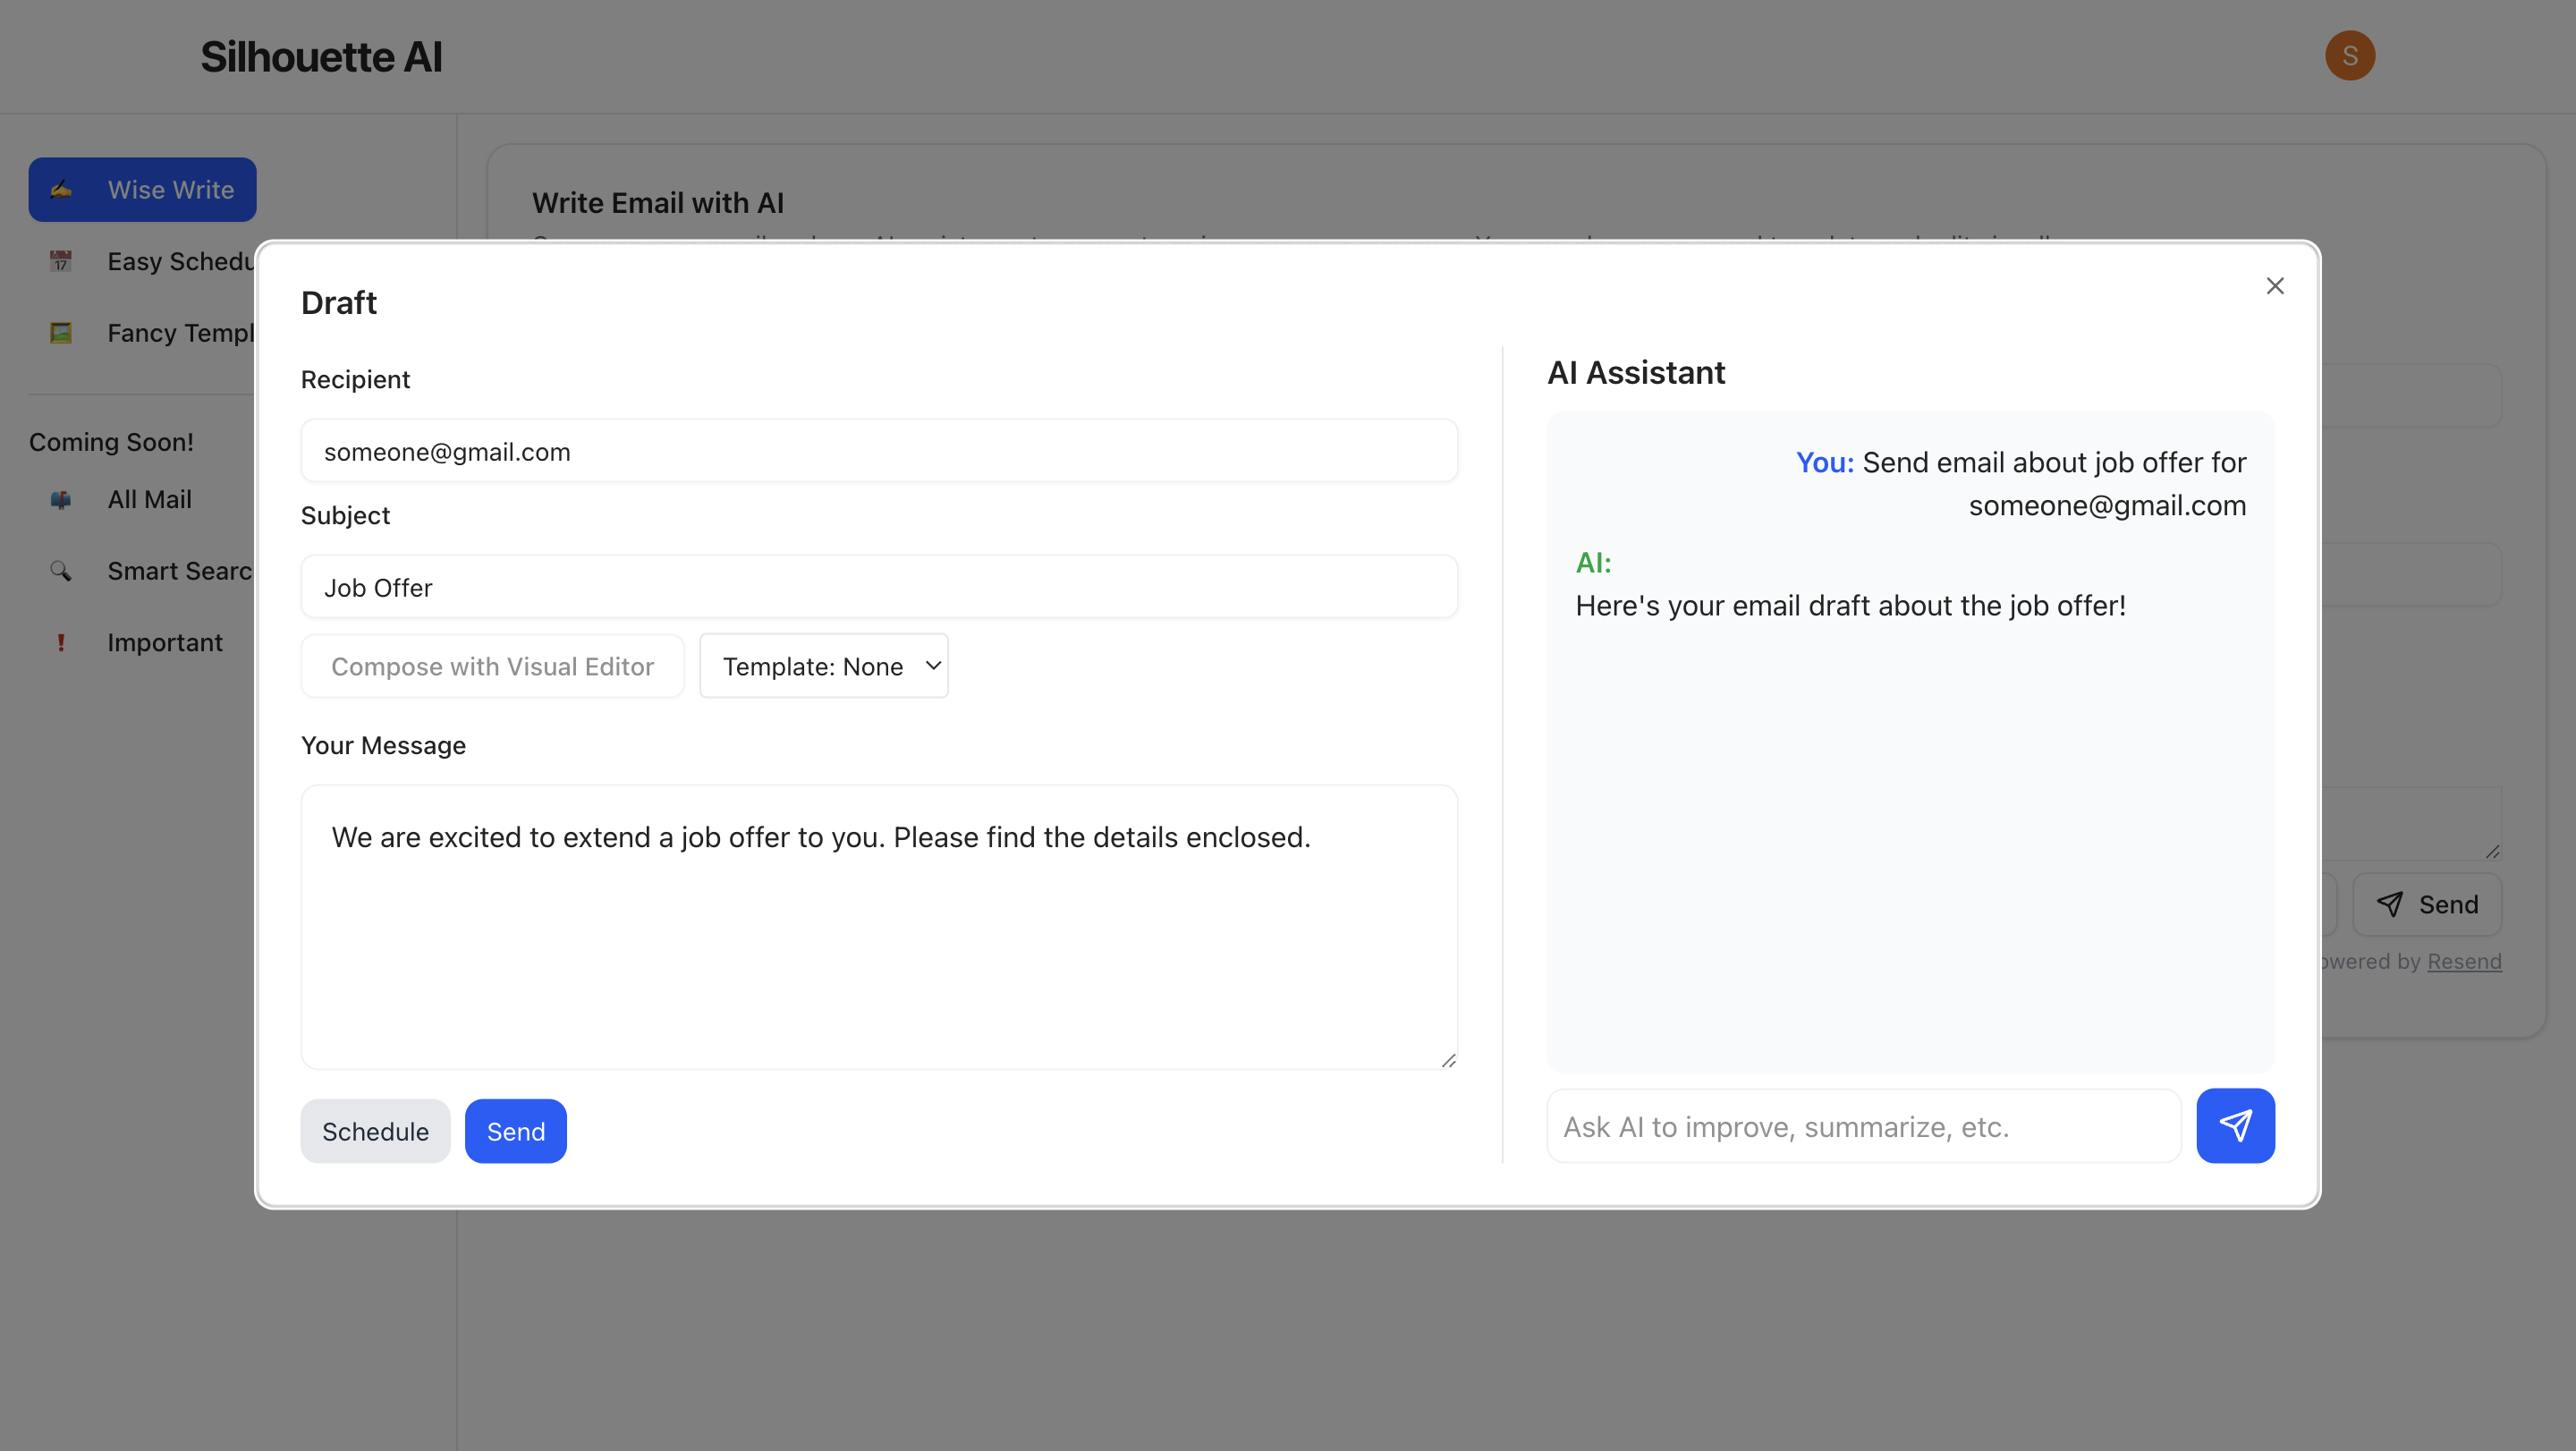Click the Recipient email field
The image size is (2576, 1451).
(878, 452)
